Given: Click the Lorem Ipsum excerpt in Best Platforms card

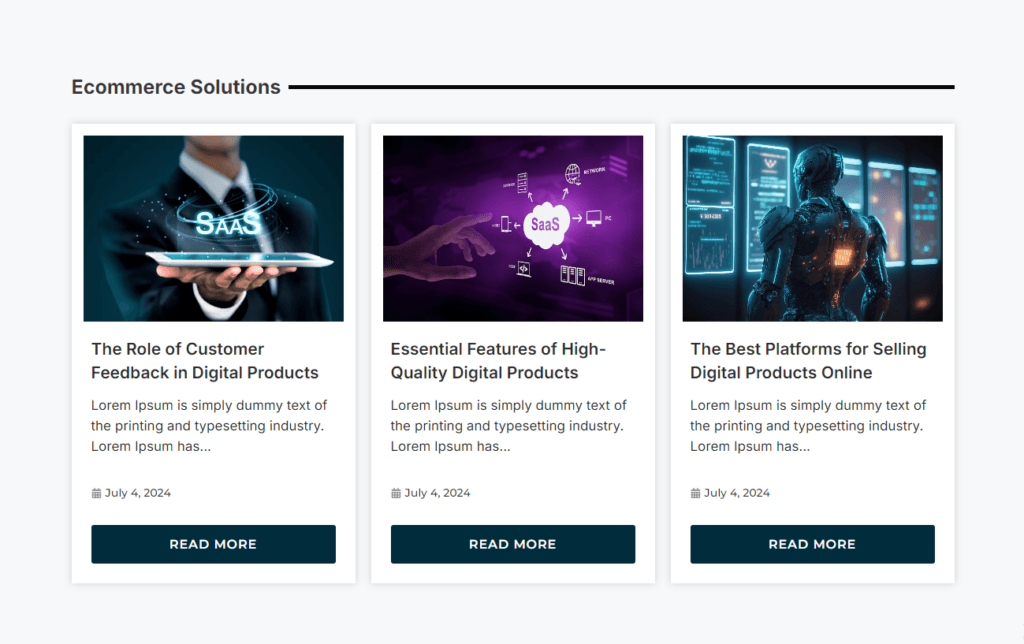Looking at the screenshot, I should pos(808,426).
